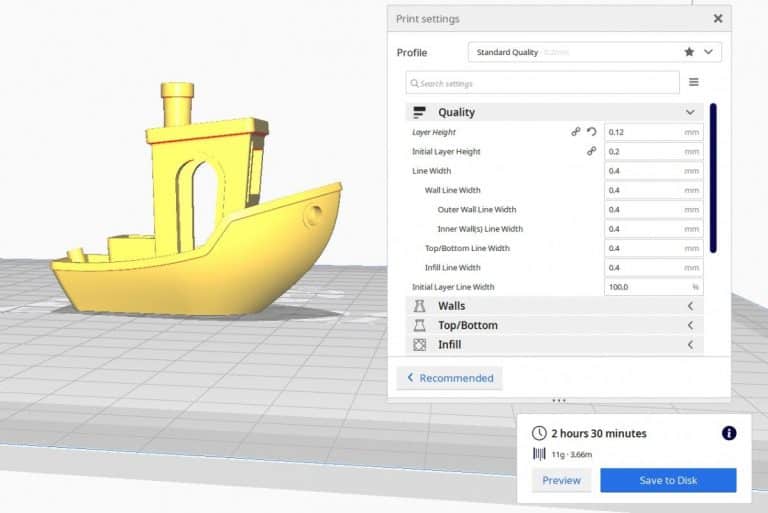Edit the Wall Line Width value

(x=653, y=190)
